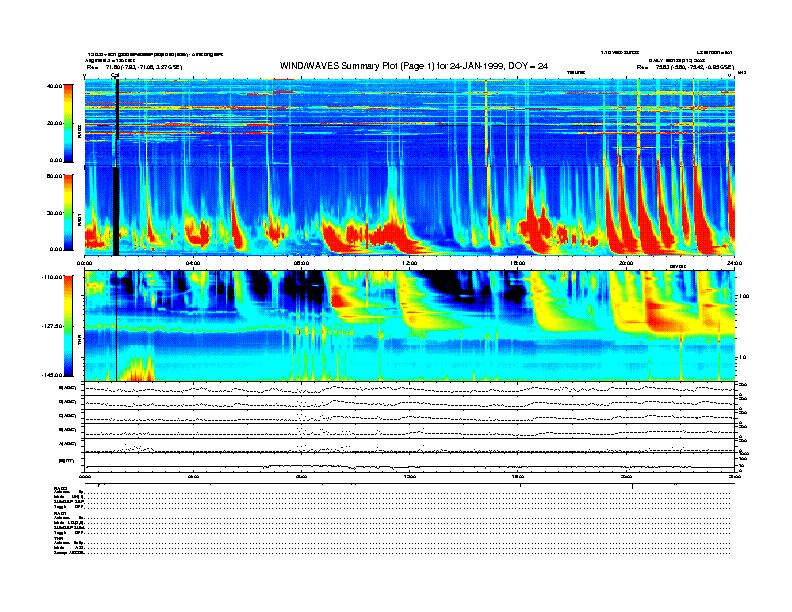Click the 16:00 label under the RAD1 spectrogram

518,263
